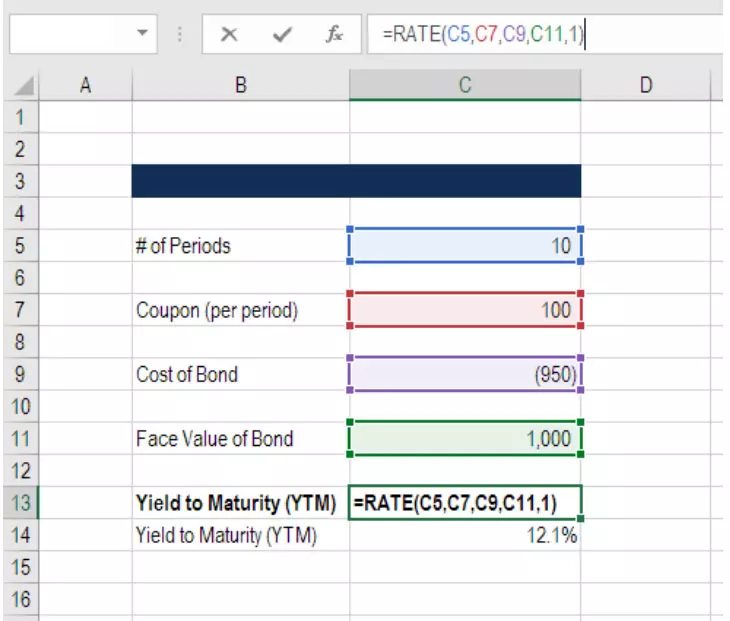Select row 6 header

pos(20,277)
